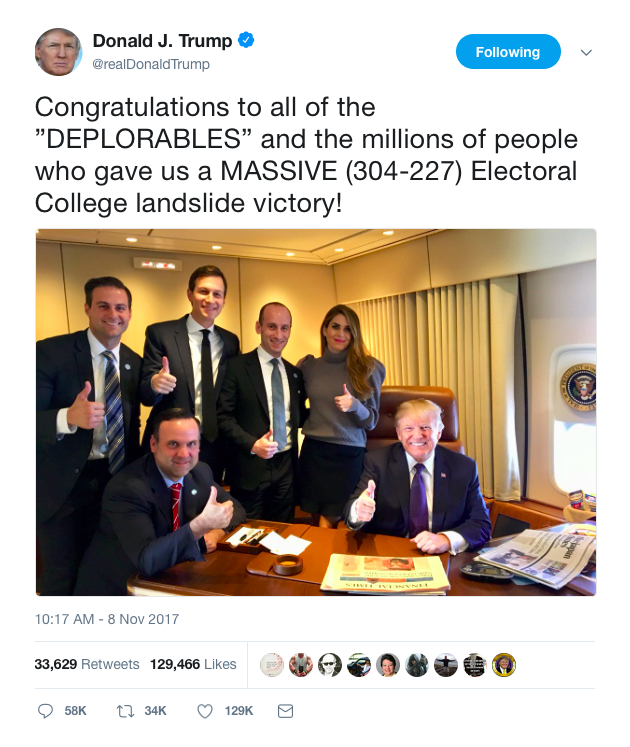Share via the direct message envelope icon
Screen dimensions: 630x747
tap(285, 711)
